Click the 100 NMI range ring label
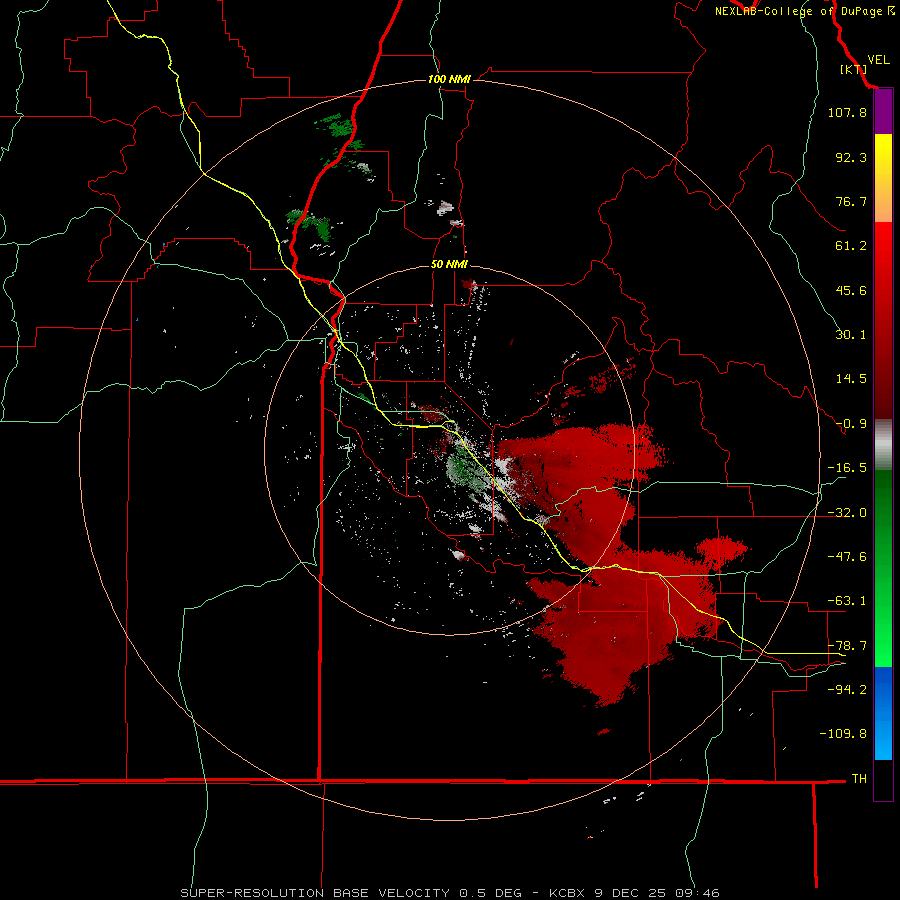900x900 pixels. (x=449, y=79)
